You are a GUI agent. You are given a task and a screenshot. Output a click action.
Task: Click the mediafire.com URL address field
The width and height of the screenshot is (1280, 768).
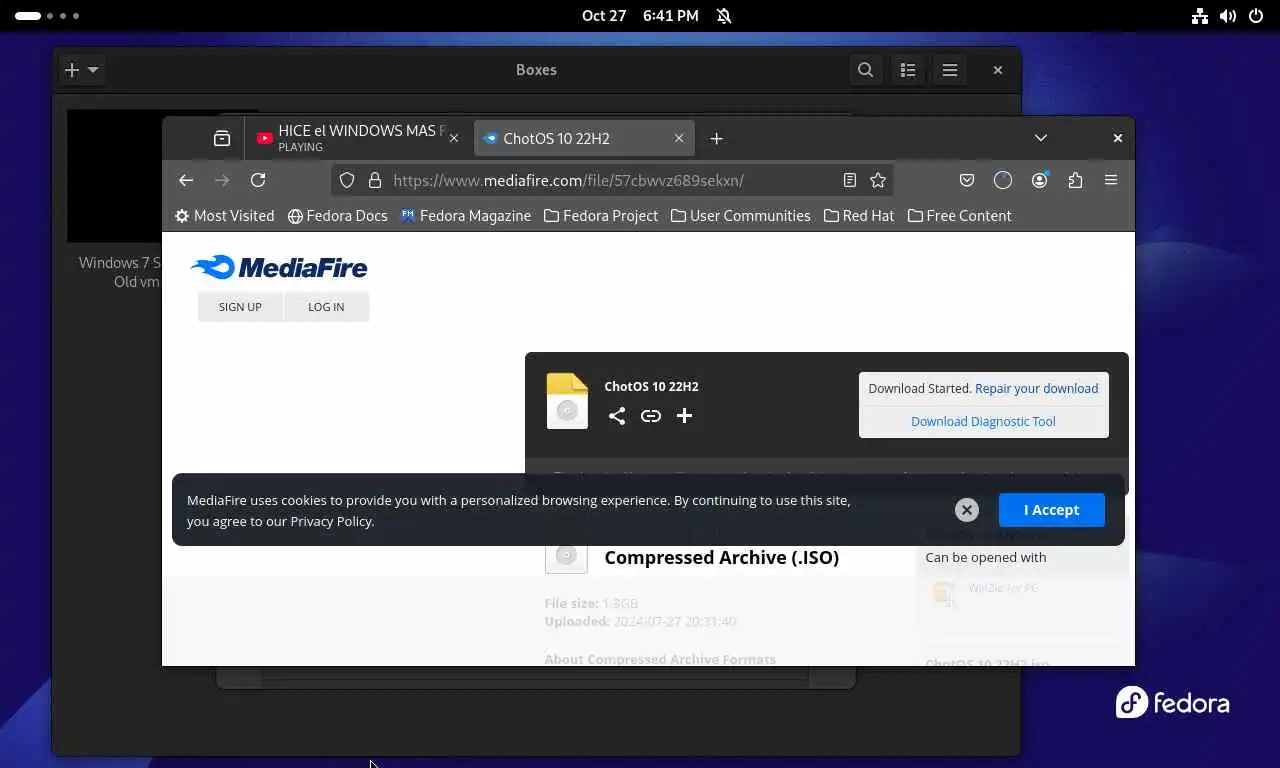[x=610, y=180]
